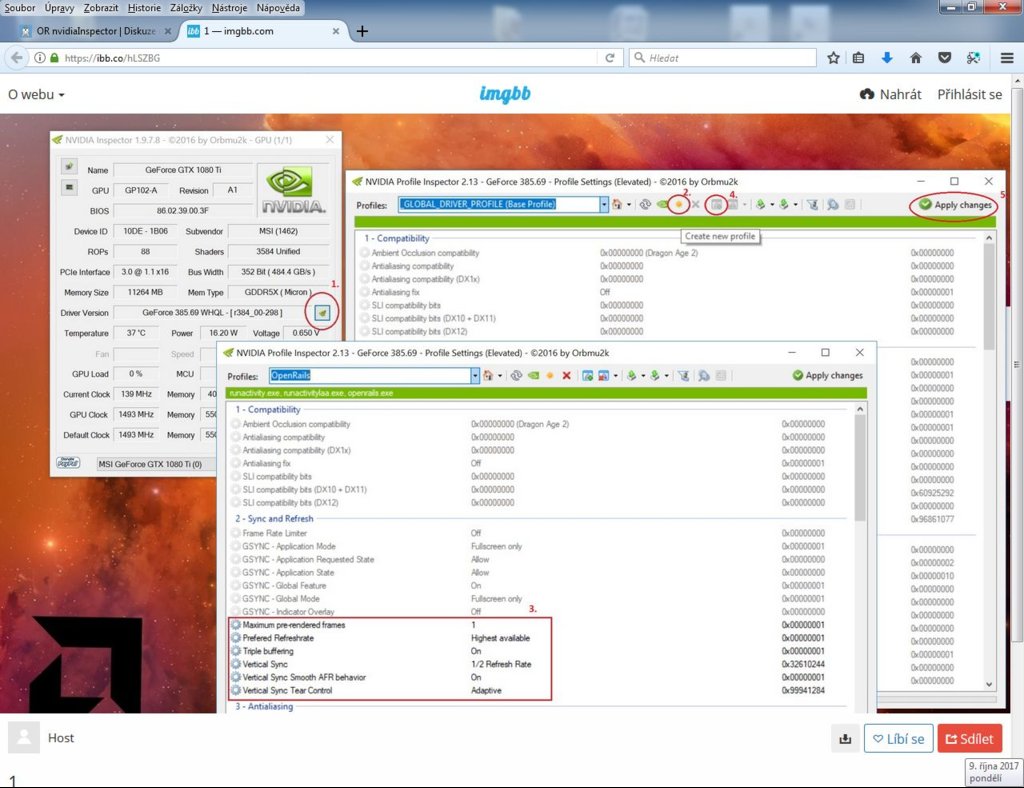Click add application icon in global profile window
This screenshot has height=788, width=1024.
(x=716, y=204)
